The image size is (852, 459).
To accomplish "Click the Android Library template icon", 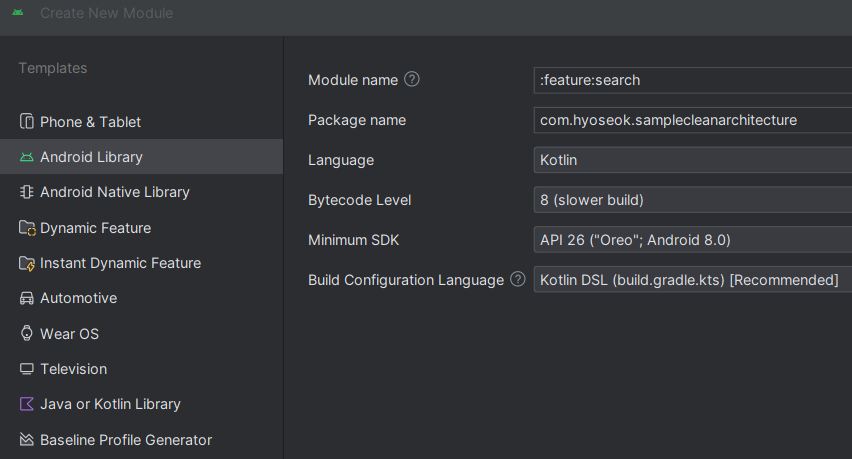I will click(27, 157).
